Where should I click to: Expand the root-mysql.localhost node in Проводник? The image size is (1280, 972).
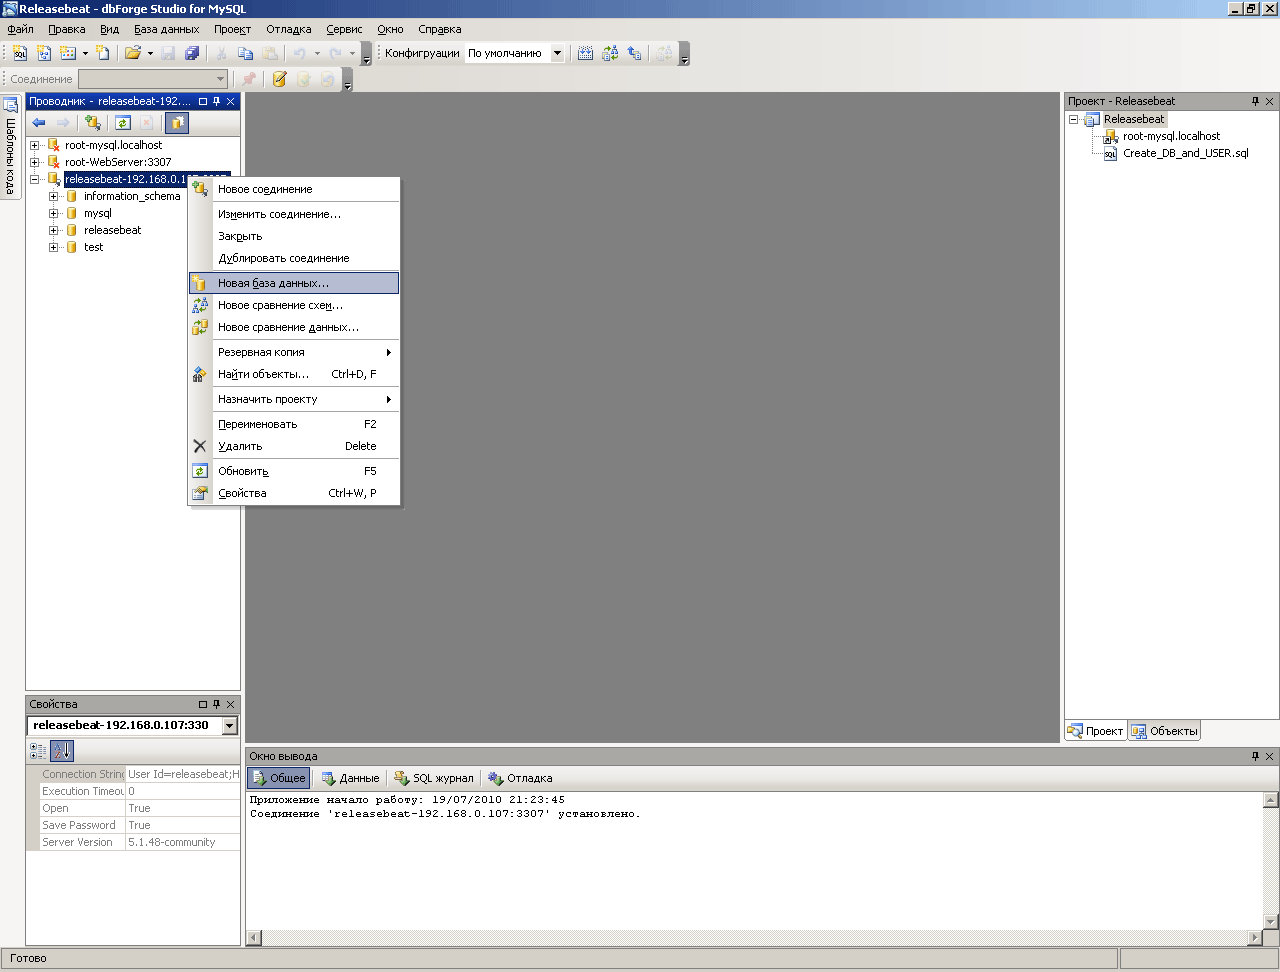click(35, 145)
